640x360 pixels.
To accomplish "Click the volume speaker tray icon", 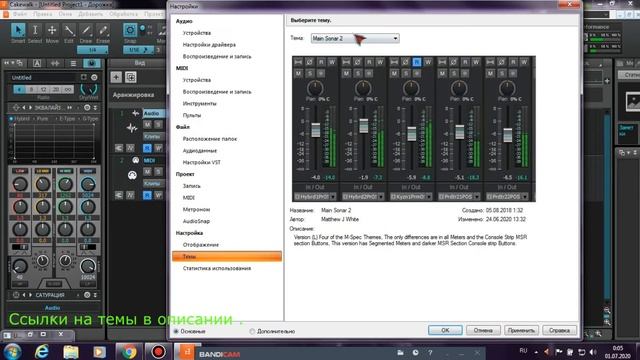I will 593,352.
